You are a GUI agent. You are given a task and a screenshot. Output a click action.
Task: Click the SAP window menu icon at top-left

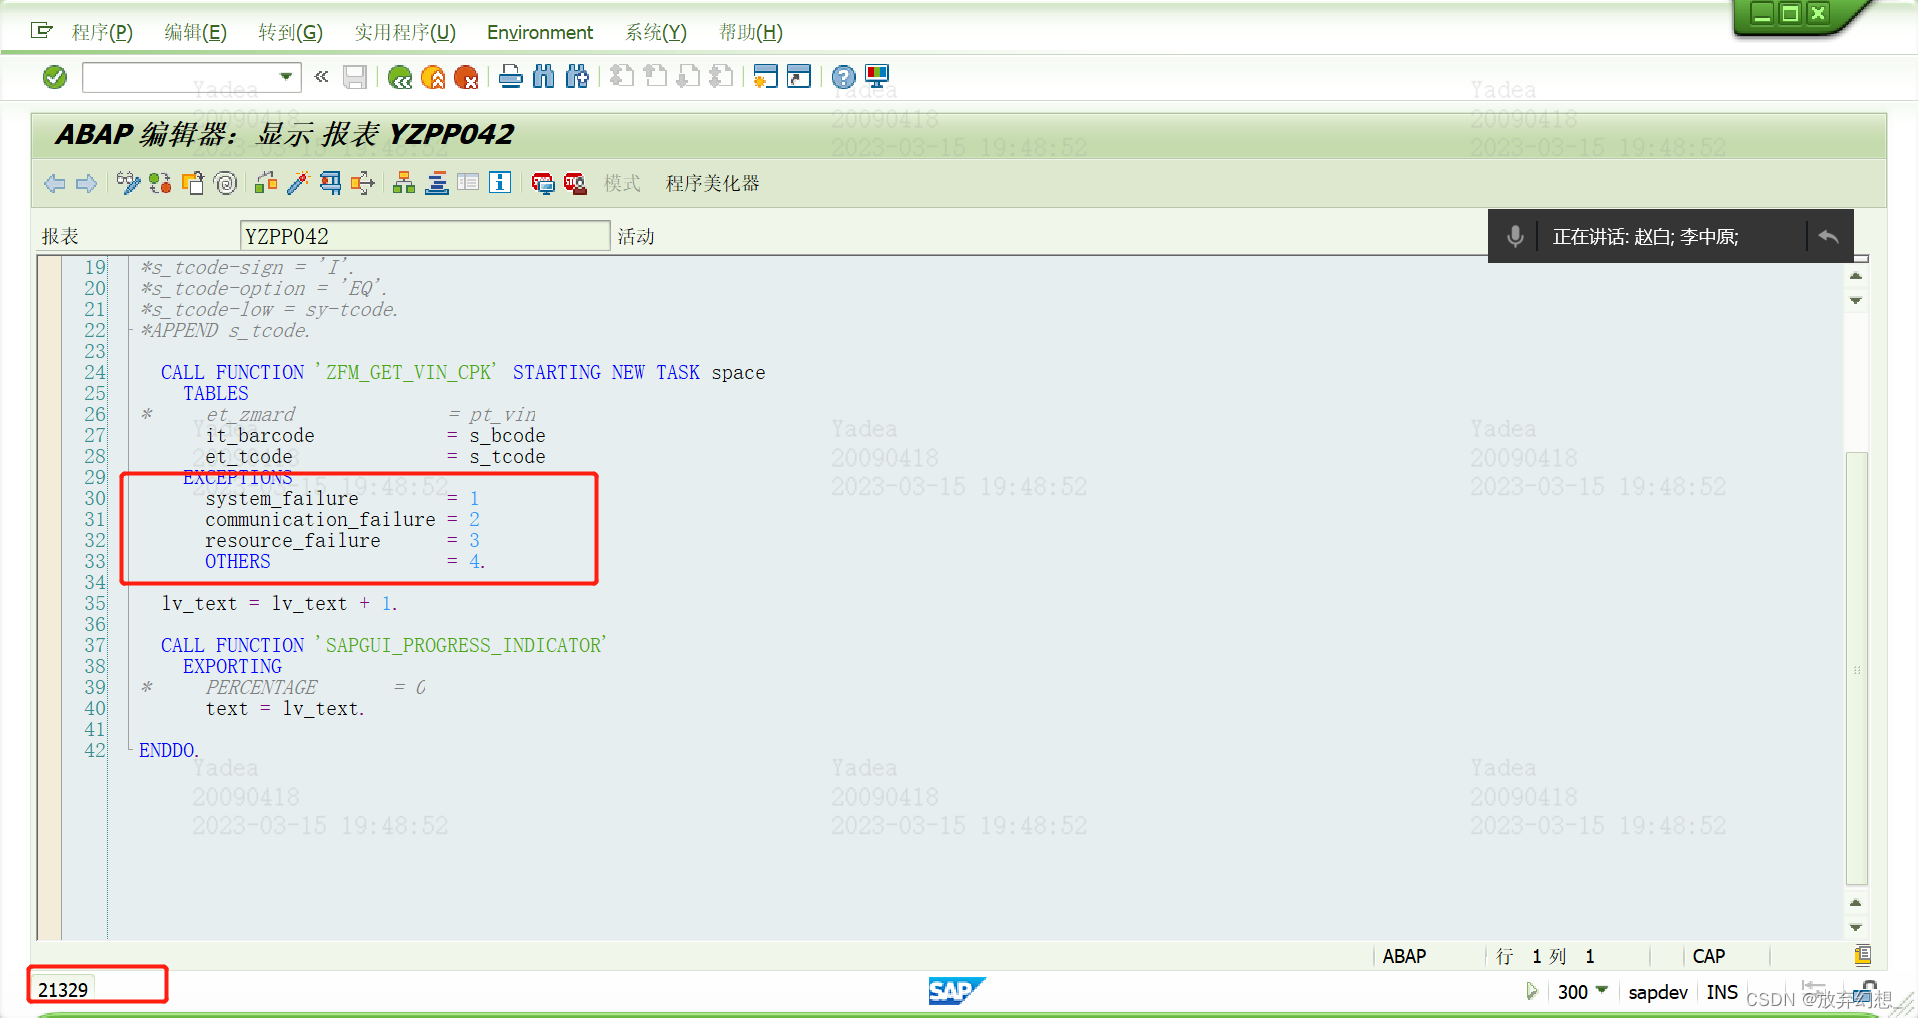(42, 31)
